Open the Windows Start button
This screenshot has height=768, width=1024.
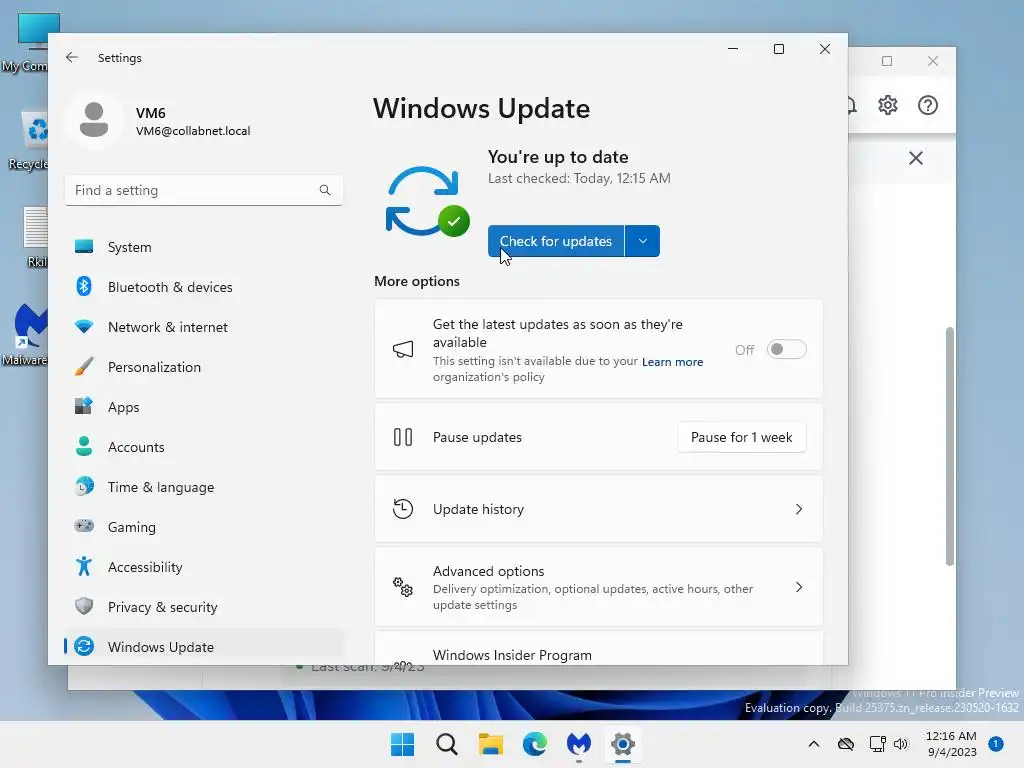point(402,744)
